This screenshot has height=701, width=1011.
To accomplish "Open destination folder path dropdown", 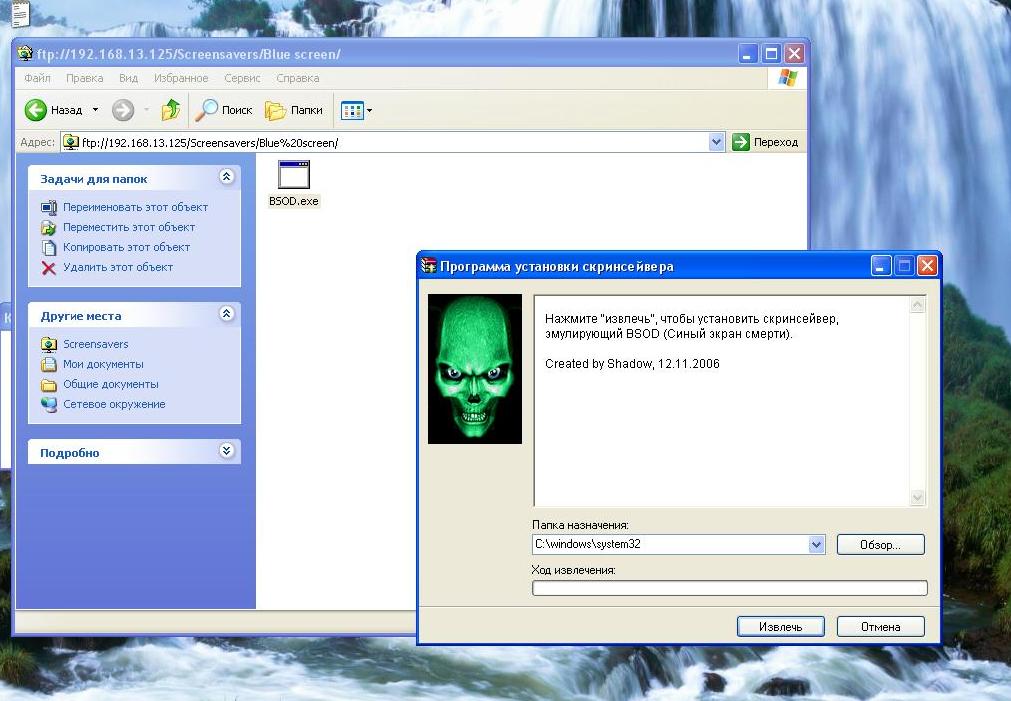I will [816, 545].
